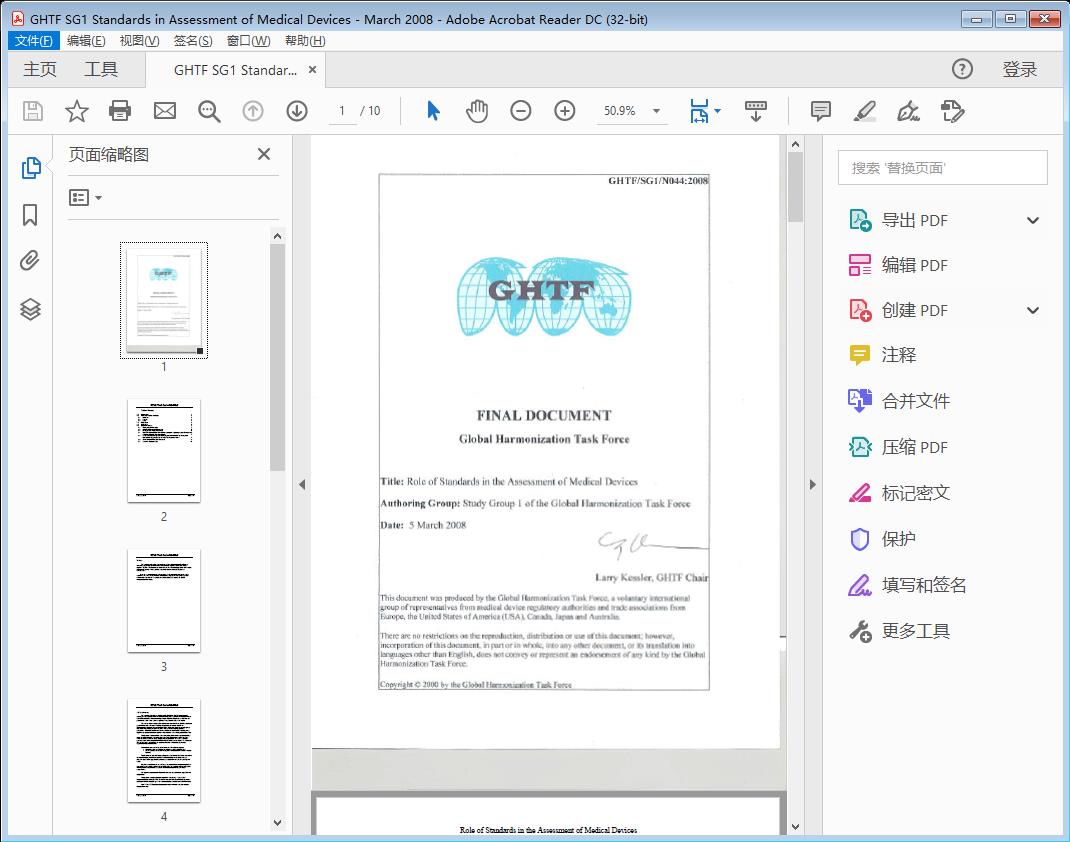This screenshot has width=1070, height=842.
Task: Activate the hand pan tool
Action: [477, 111]
